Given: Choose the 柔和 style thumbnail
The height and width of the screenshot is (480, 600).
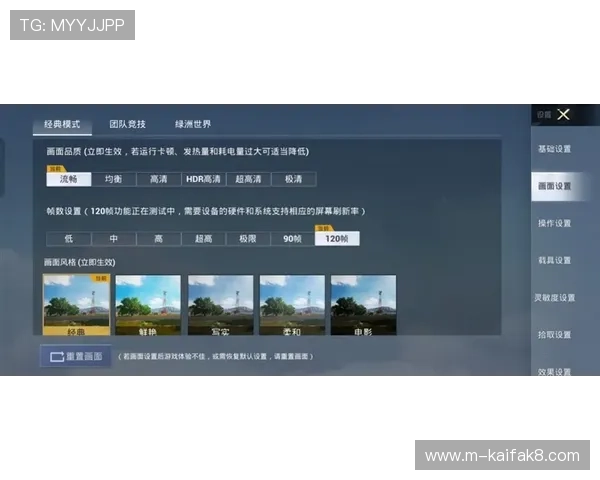Looking at the screenshot, I should click(292, 305).
